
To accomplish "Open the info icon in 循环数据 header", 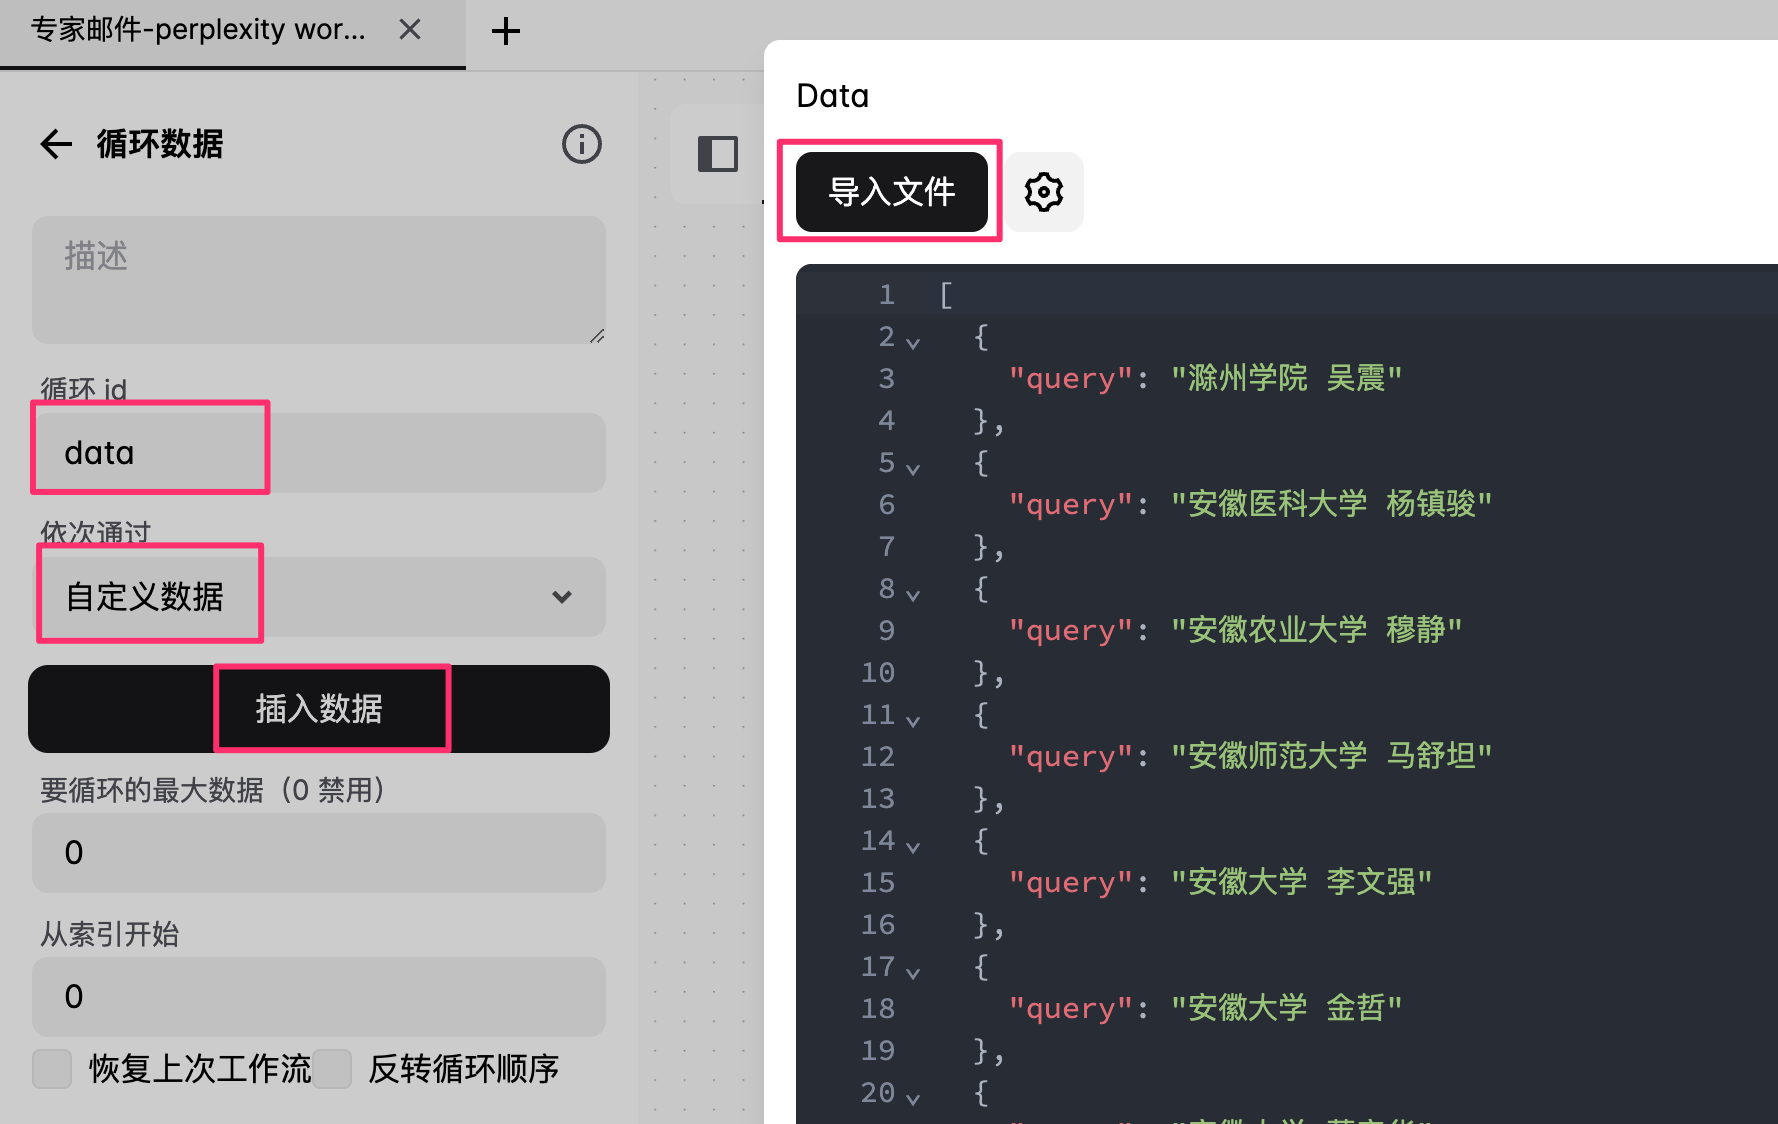I will click(x=582, y=144).
